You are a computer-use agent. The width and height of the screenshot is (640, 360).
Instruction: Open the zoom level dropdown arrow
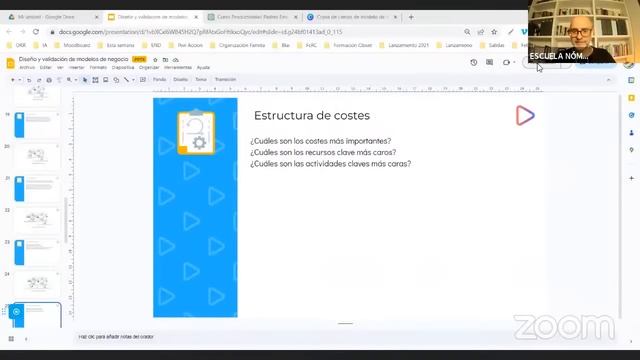[76, 80]
